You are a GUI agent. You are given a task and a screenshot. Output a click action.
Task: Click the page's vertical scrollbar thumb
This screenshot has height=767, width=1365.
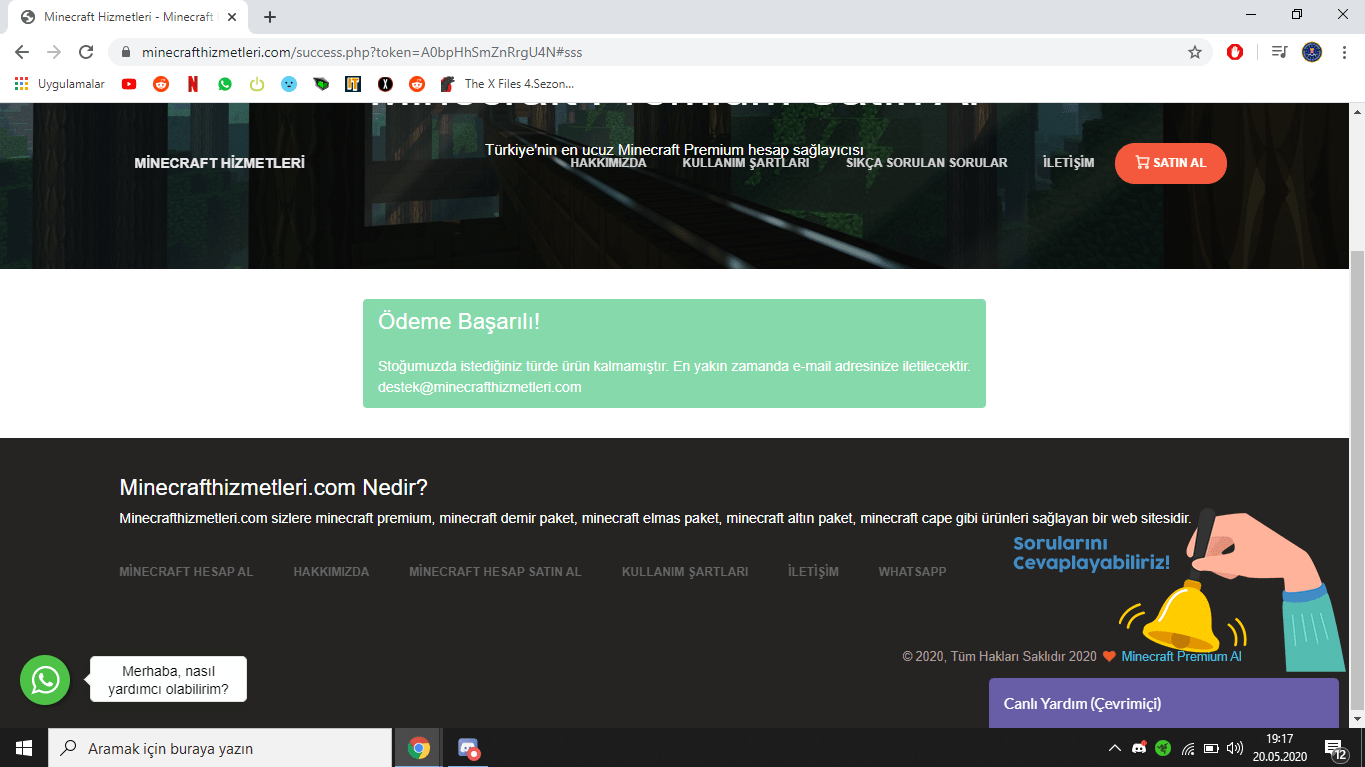coord(1357,478)
